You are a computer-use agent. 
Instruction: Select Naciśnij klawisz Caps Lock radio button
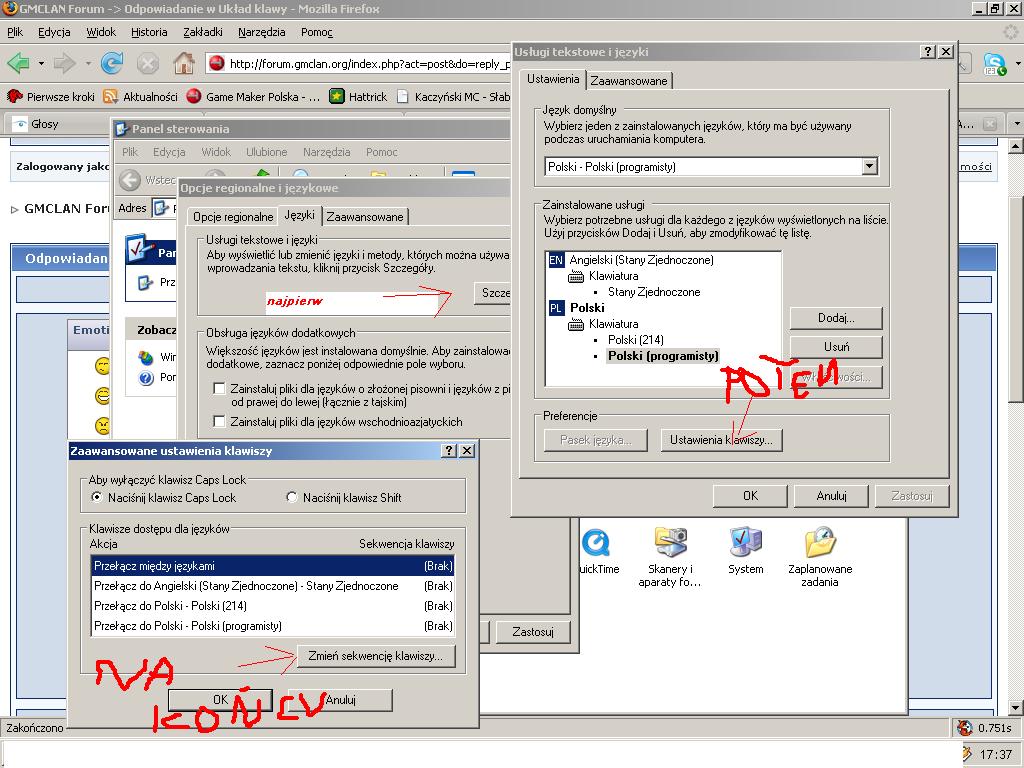pyautogui.click(x=97, y=497)
